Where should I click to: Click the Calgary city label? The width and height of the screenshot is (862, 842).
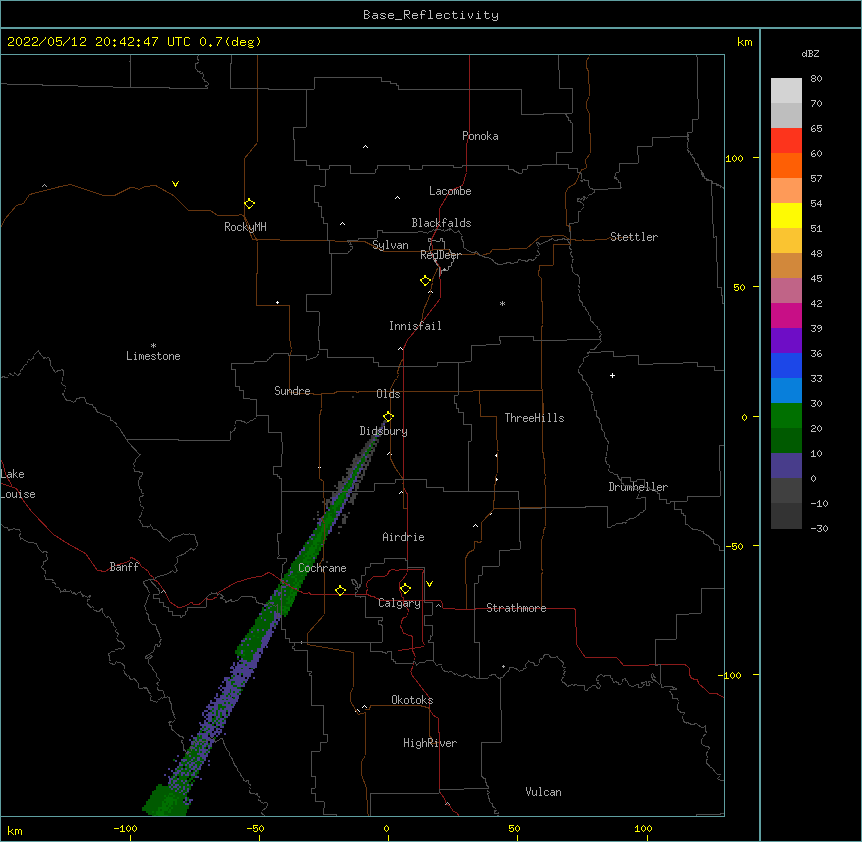[399, 603]
